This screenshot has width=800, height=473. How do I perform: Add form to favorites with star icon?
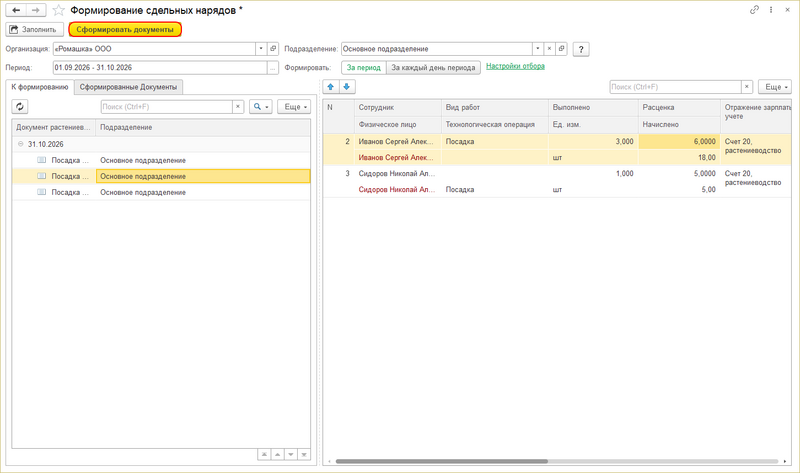pyautogui.click(x=59, y=10)
